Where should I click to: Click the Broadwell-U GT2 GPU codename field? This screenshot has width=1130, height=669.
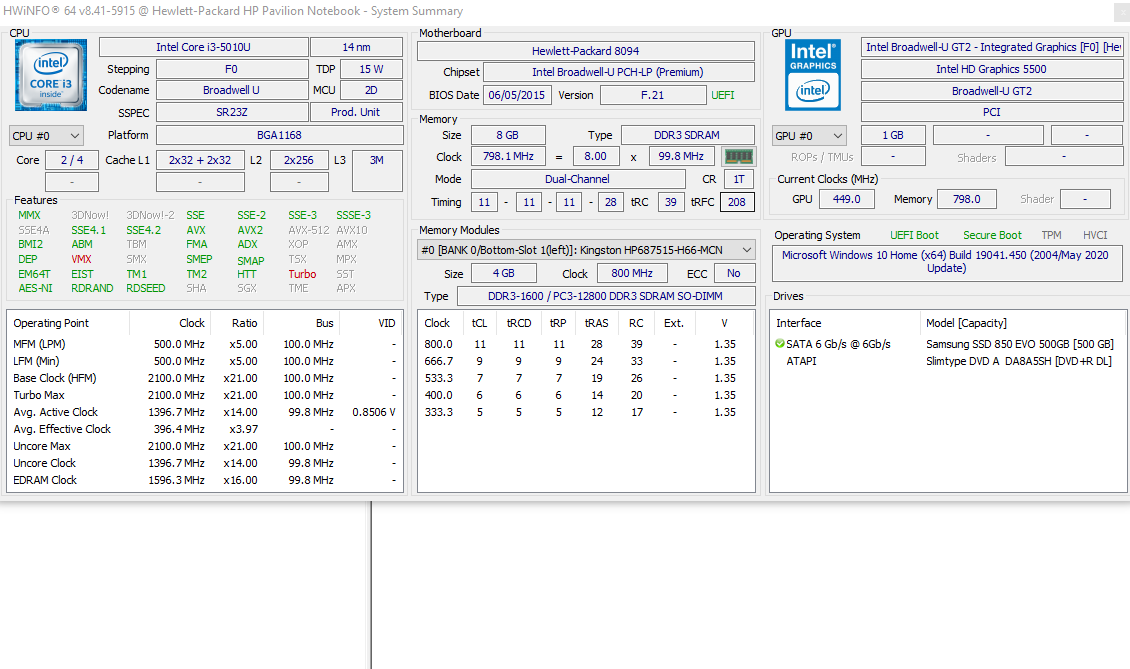(x=992, y=91)
